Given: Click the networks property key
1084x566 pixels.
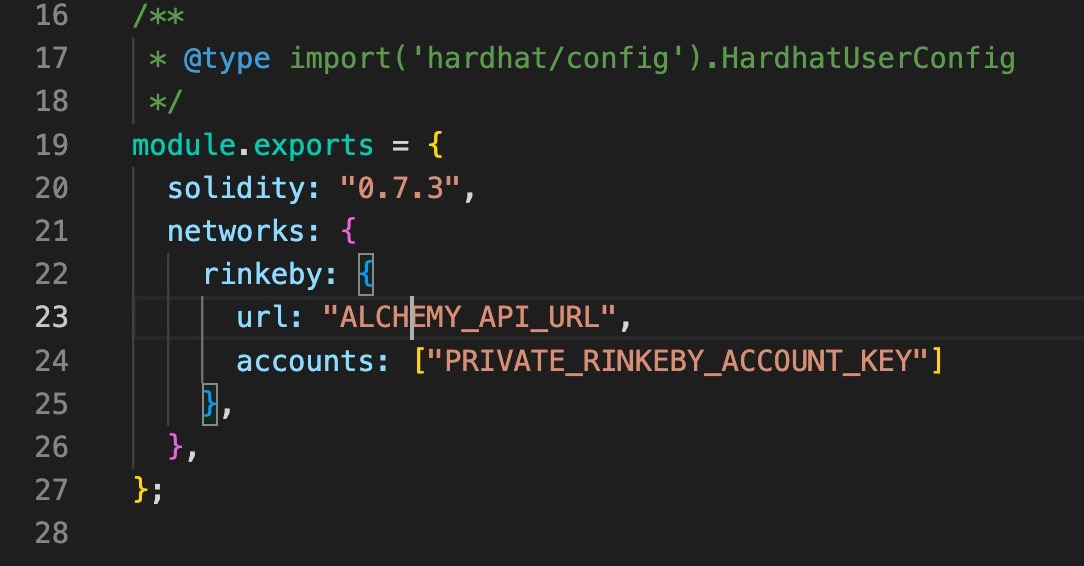Looking at the screenshot, I should click(236, 231).
